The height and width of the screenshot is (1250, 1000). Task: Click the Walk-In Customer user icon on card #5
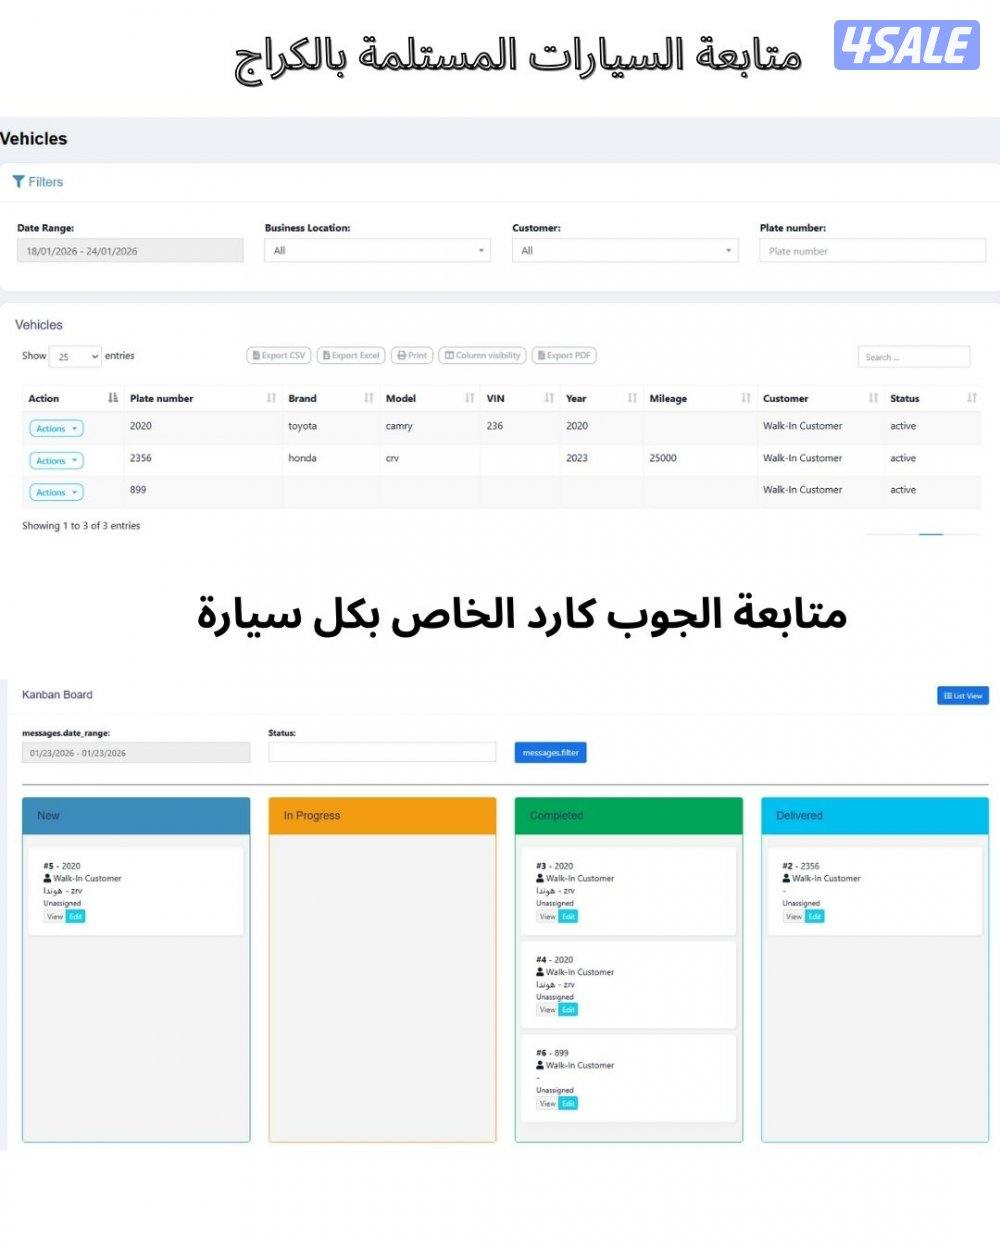tap(47, 878)
